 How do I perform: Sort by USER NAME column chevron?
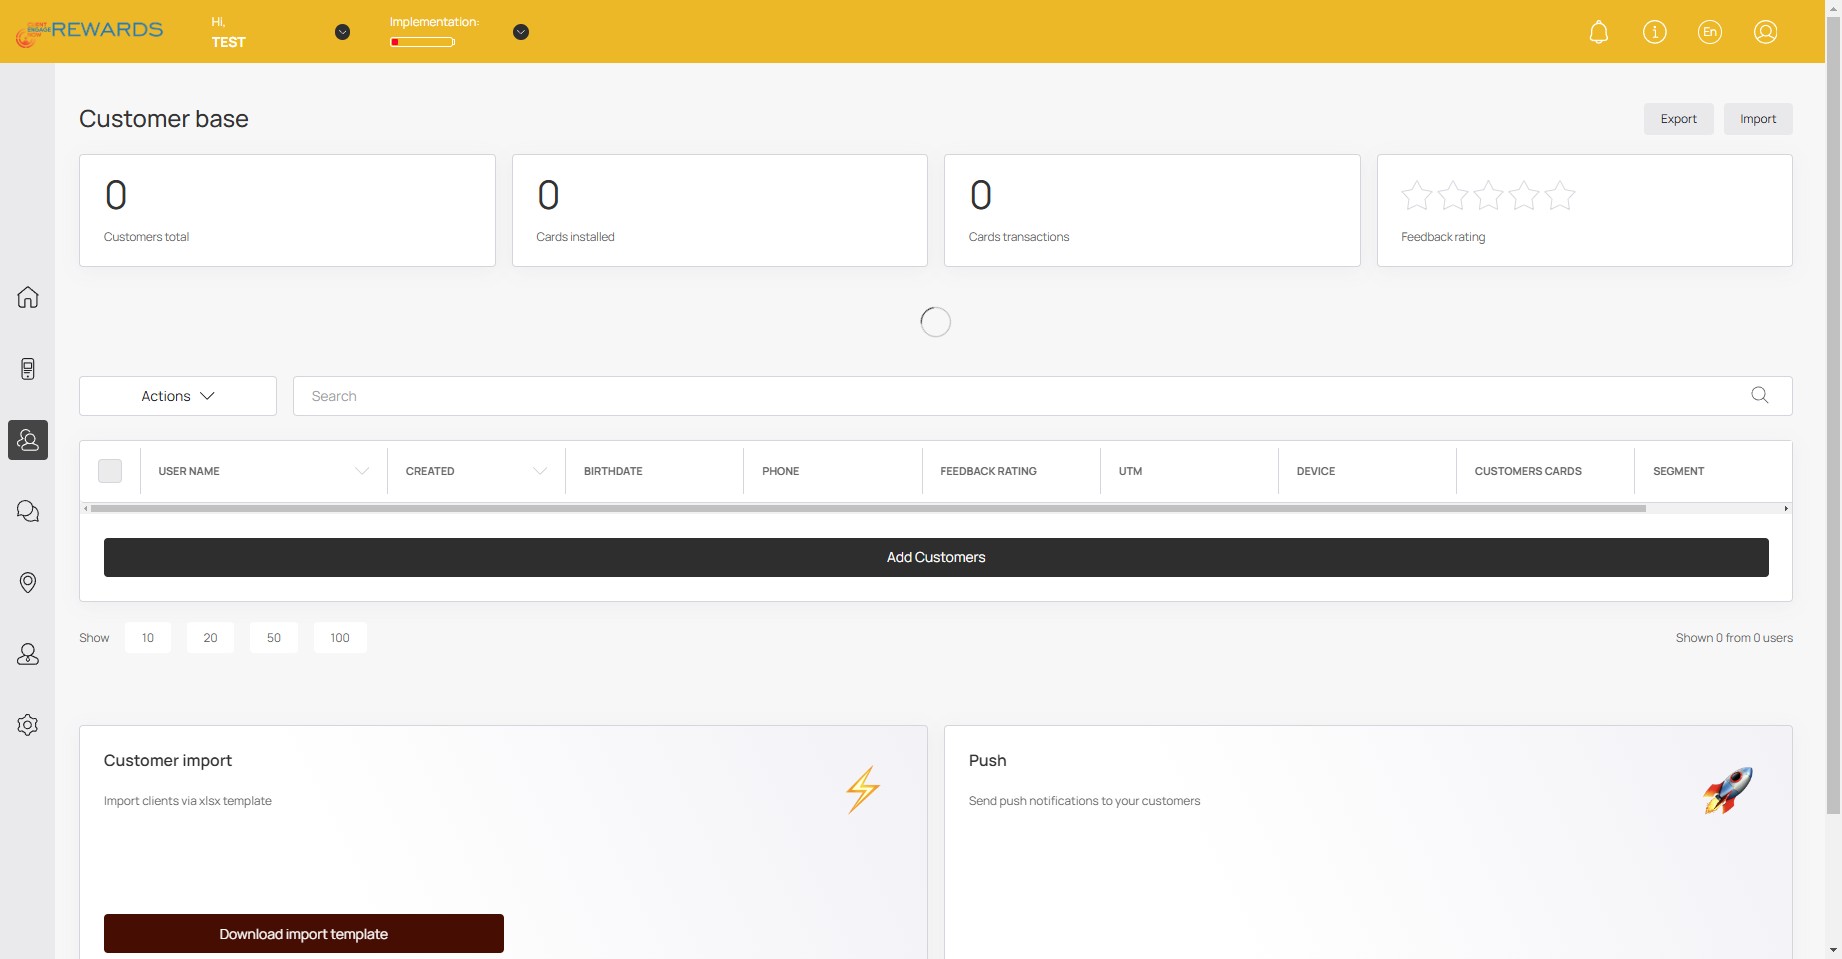(x=362, y=471)
